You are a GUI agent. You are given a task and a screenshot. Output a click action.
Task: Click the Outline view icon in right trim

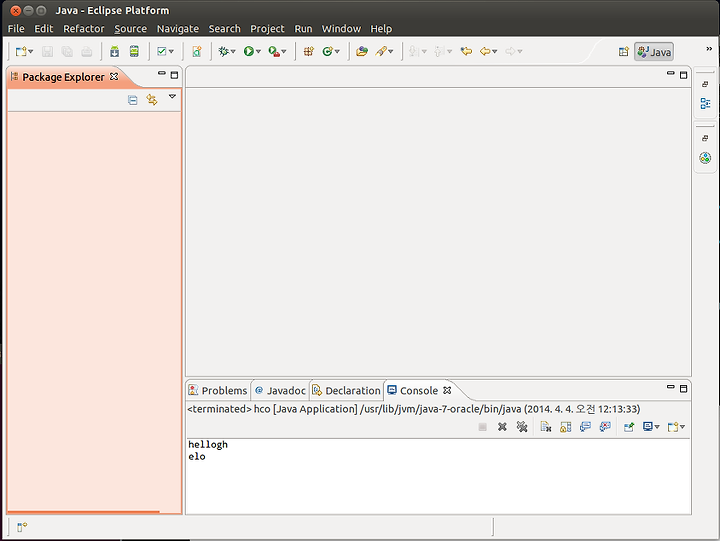705,103
